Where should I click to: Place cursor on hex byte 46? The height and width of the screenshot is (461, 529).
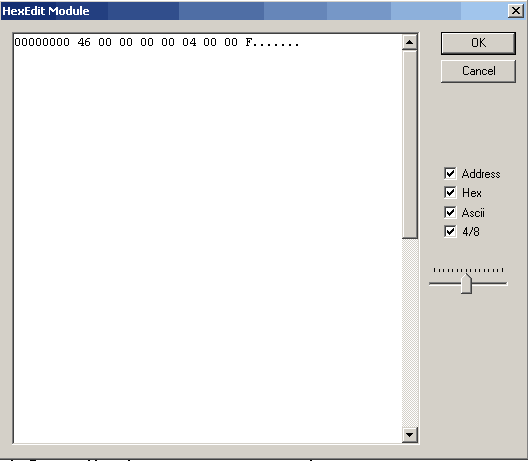84,42
